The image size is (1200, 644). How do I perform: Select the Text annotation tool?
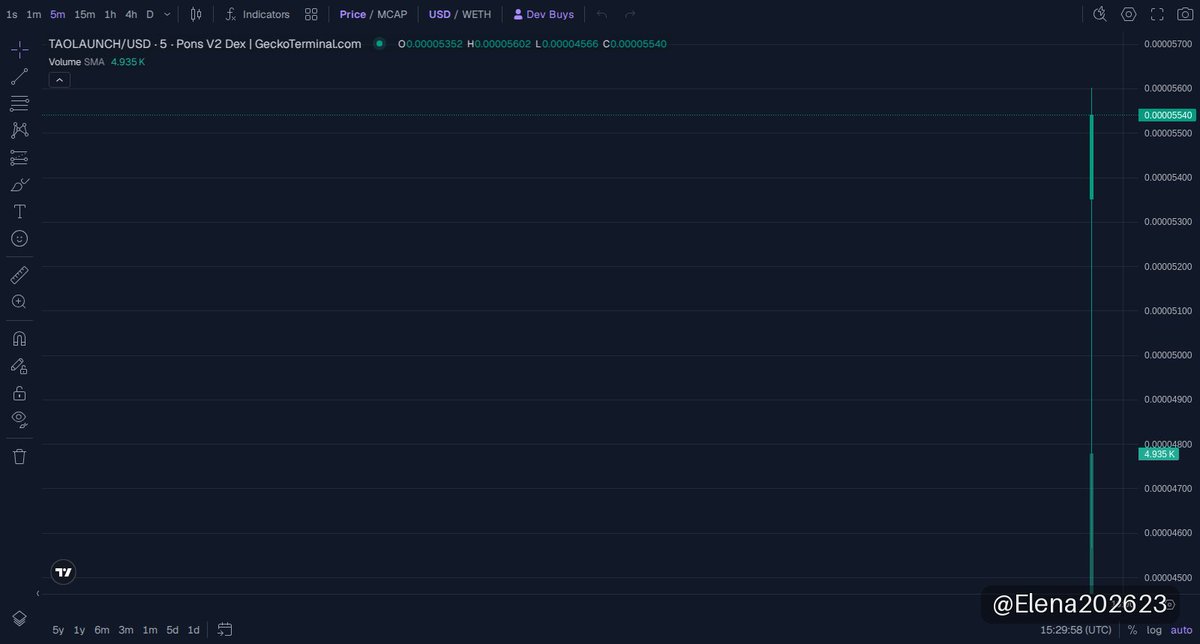pyautogui.click(x=19, y=211)
